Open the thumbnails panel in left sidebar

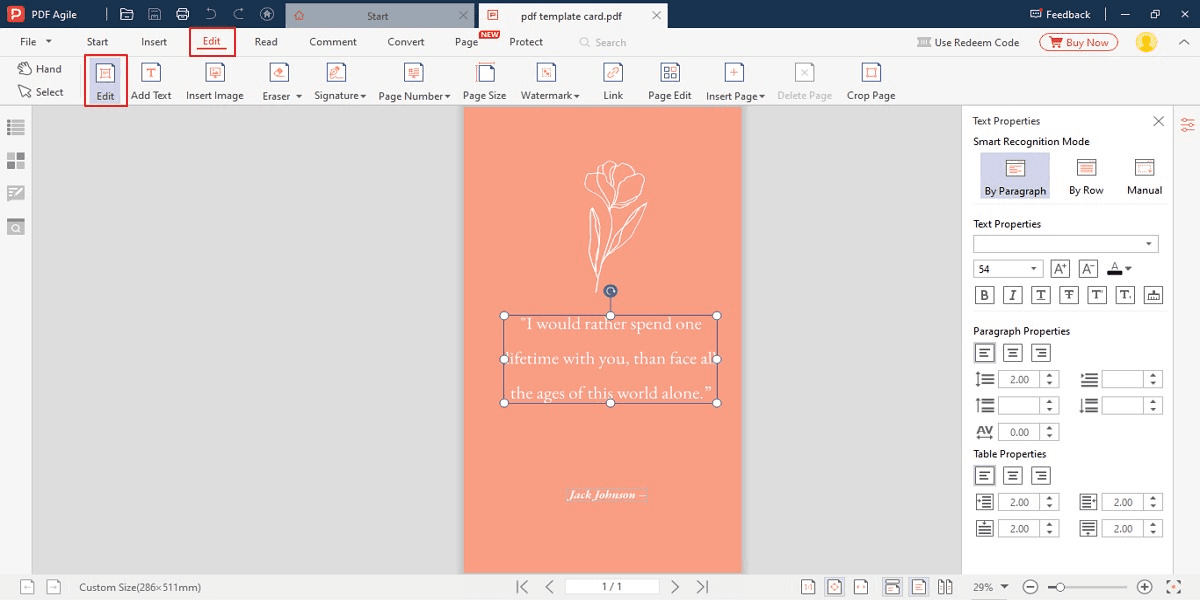click(16, 160)
